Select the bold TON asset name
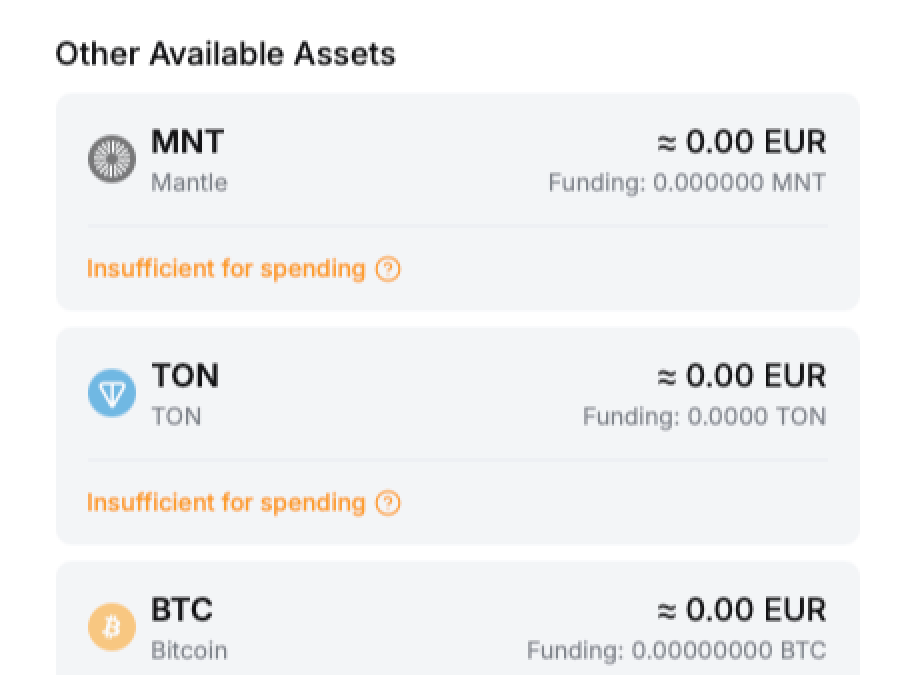Viewport: 908px width, 675px height. 185,376
